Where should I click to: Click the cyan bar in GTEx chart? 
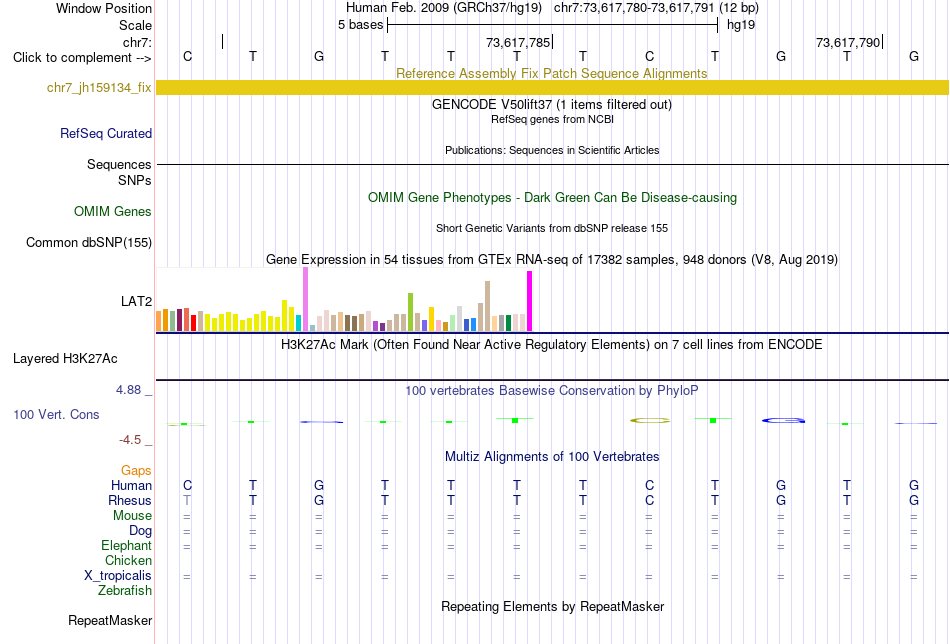coord(299,323)
